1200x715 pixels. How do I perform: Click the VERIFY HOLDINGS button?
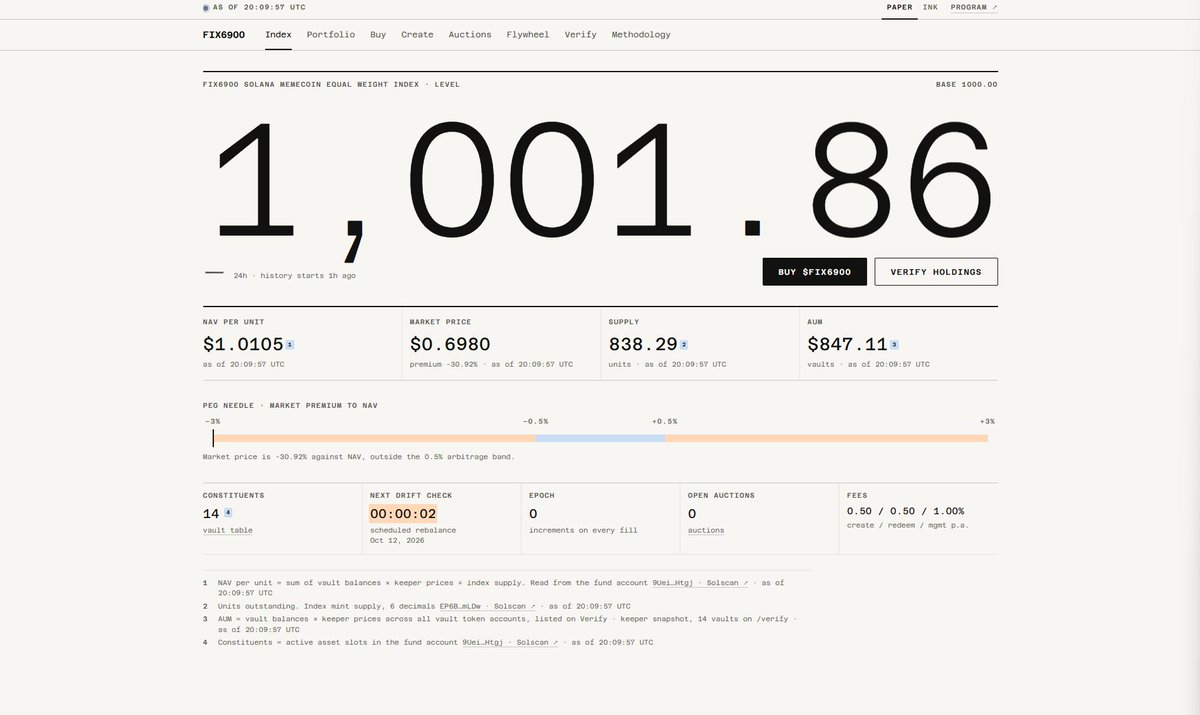click(x=936, y=272)
